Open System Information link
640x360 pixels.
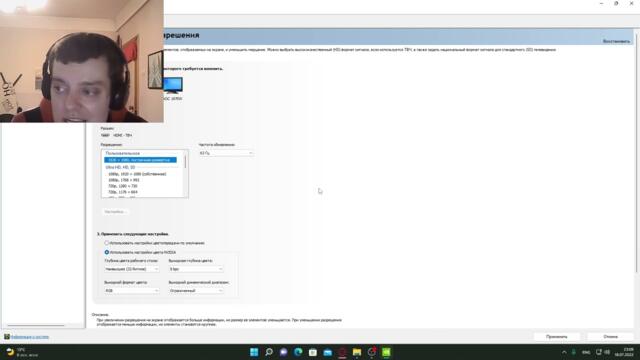click(30, 337)
